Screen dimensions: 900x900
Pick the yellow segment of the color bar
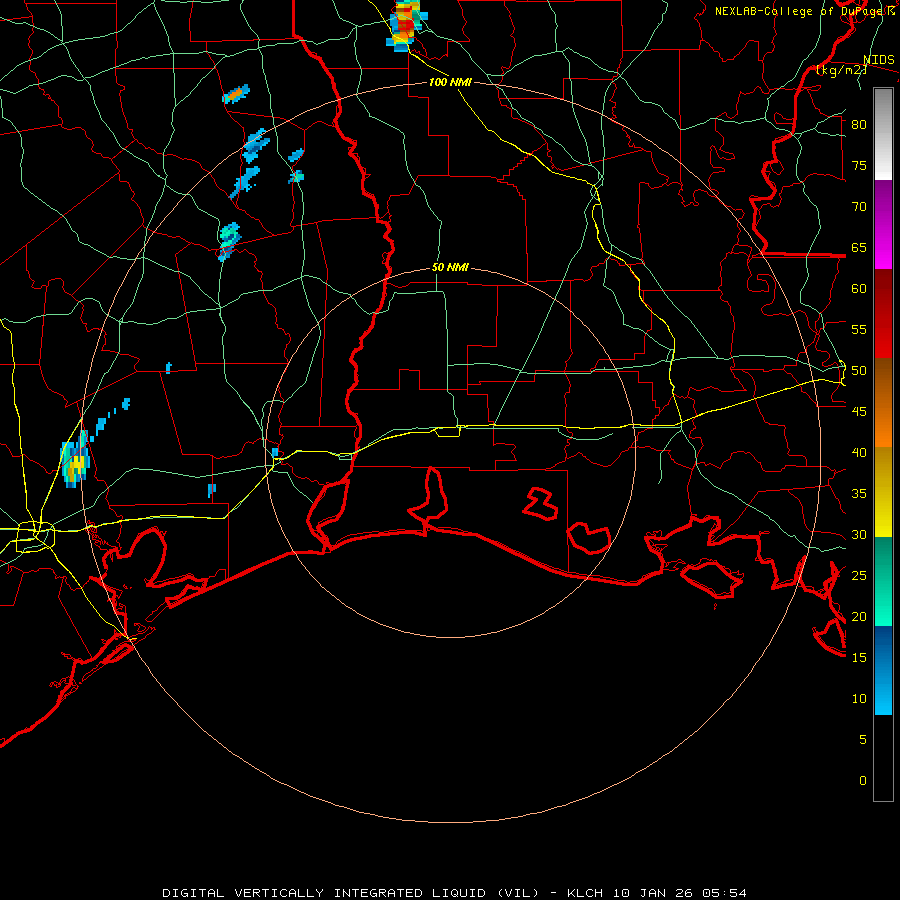click(x=883, y=492)
